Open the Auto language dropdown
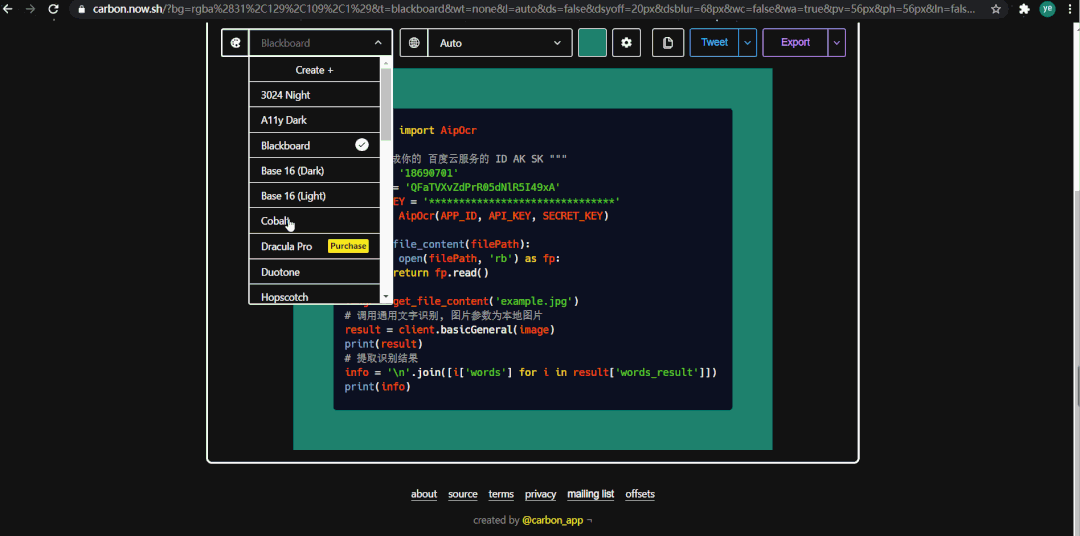The width and height of the screenshot is (1080, 536). [x=499, y=43]
